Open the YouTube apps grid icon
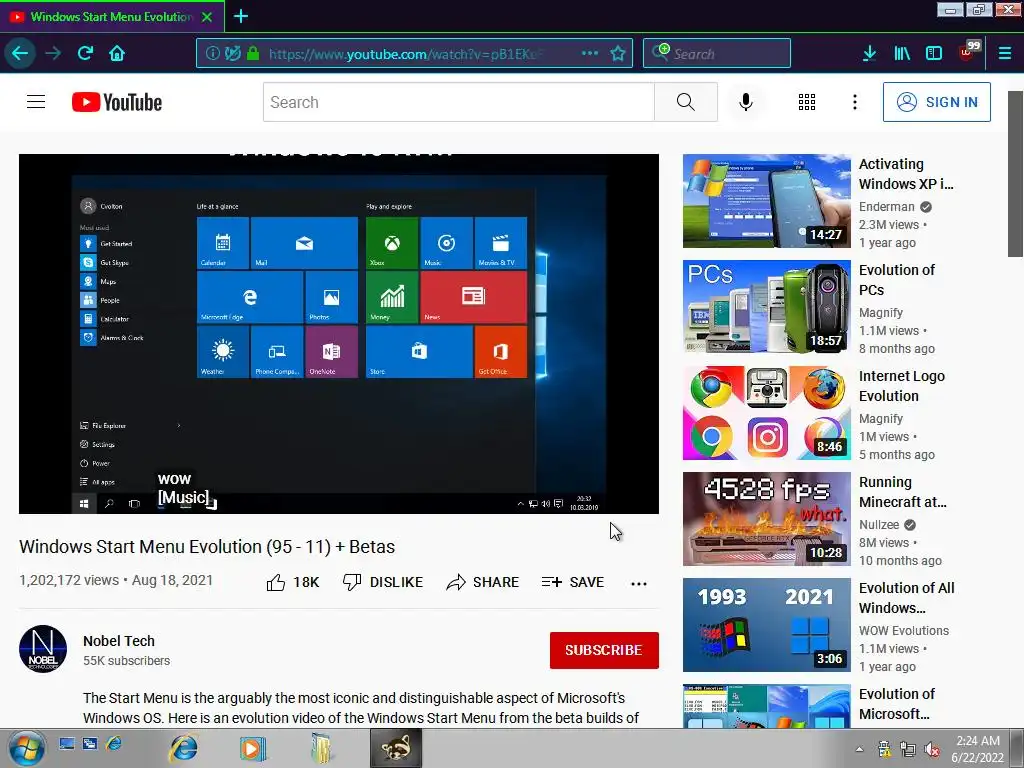1024x768 pixels. (807, 102)
